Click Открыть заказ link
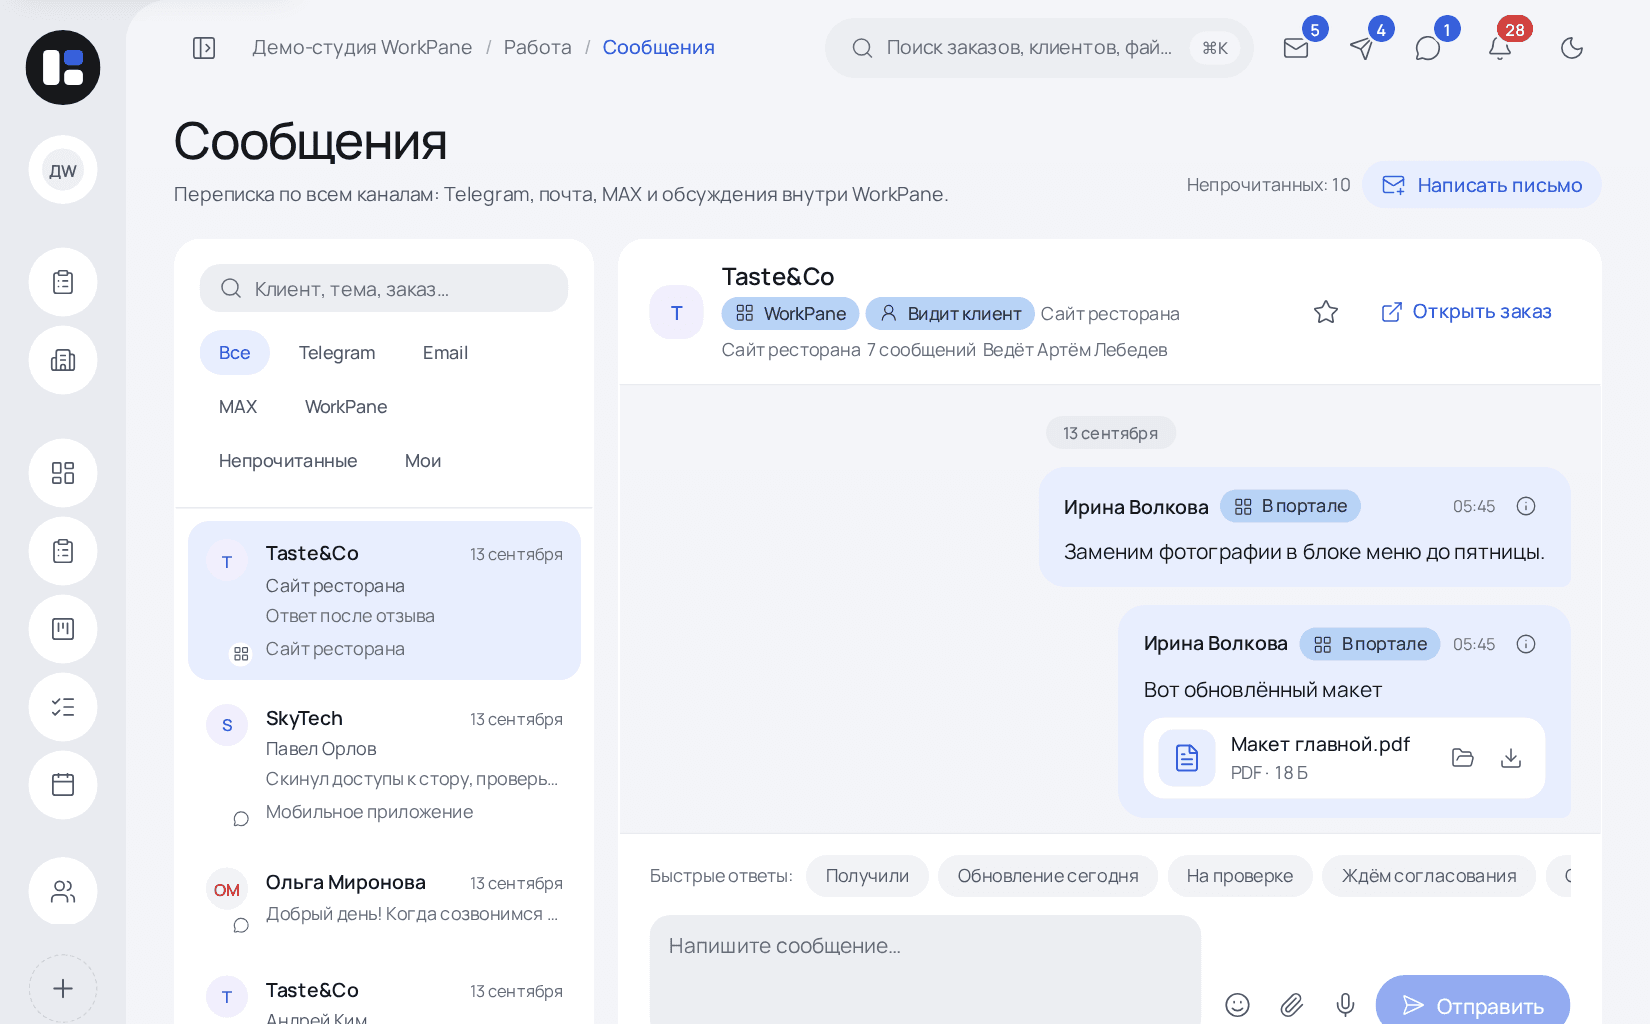The image size is (1650, 1024). coord(1466,312)
